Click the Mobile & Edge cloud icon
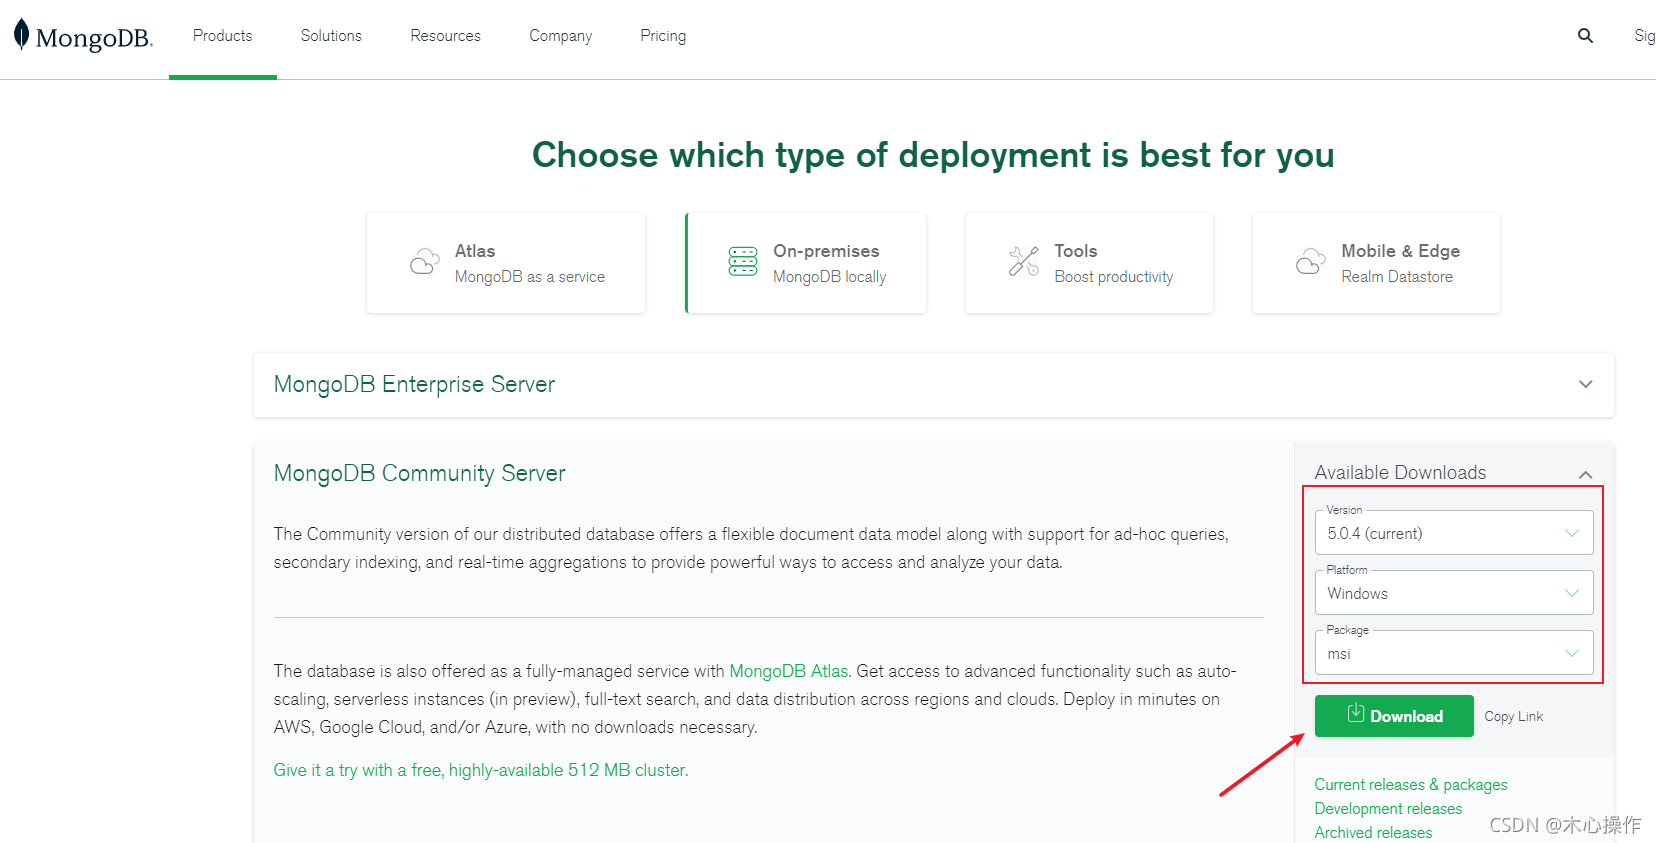Image resolution: width=1656 pixels, height=843 pixels. [x=1311, y=262]
